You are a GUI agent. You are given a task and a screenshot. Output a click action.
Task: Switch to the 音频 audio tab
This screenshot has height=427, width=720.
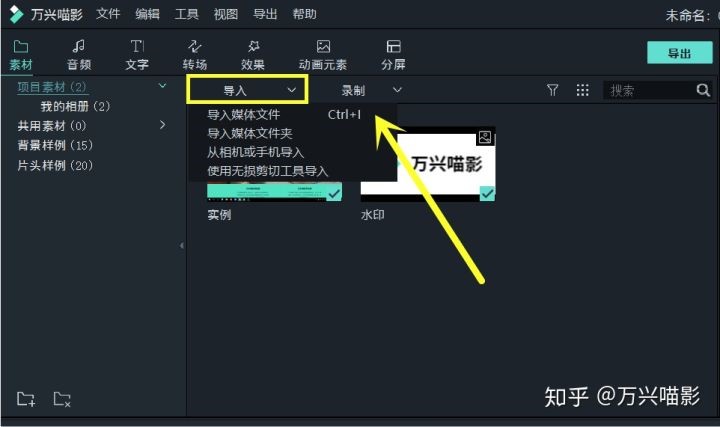click(x=79, y=56)
